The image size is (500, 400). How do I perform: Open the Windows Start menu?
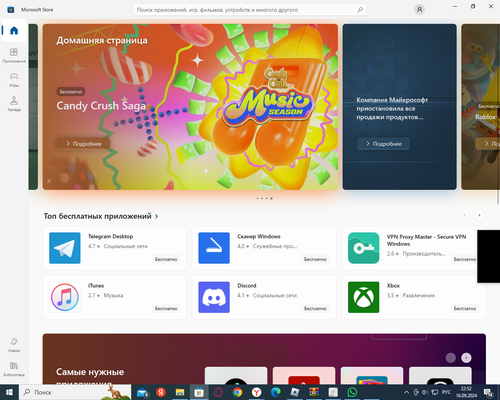(9, 392)
